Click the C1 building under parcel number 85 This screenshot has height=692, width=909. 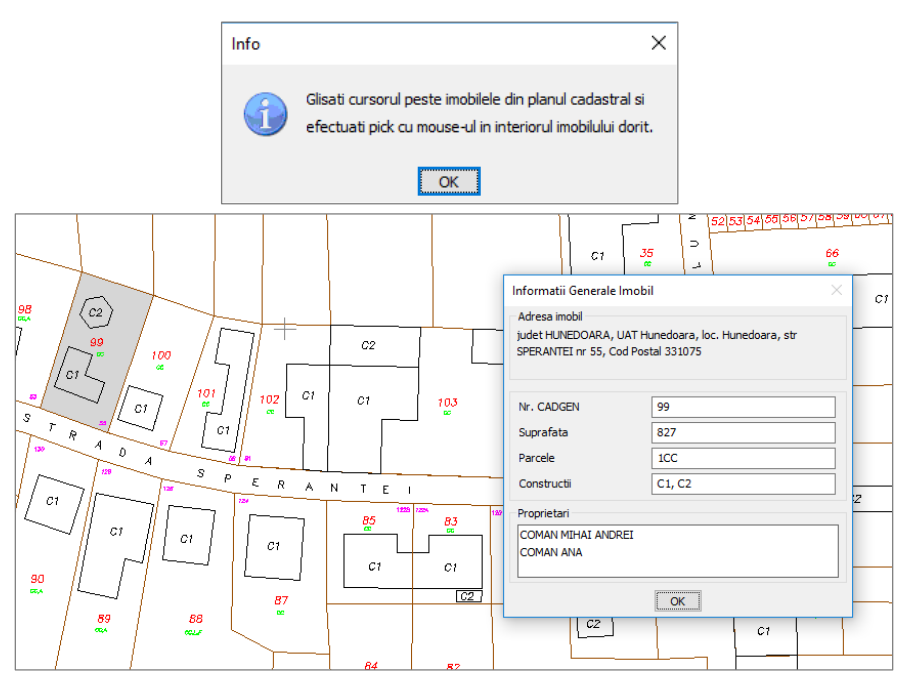pos(375,566)
